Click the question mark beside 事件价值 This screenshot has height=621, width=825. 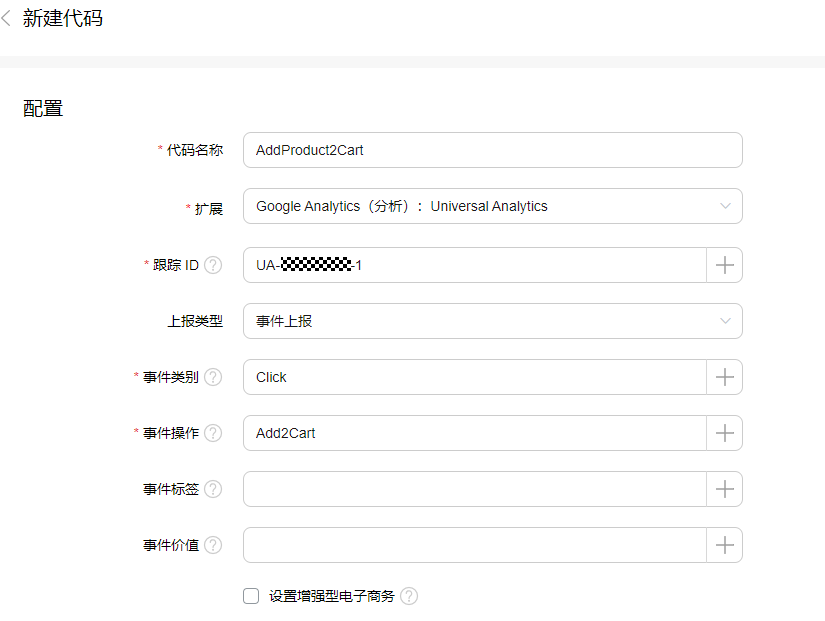(x=213, y=545)
